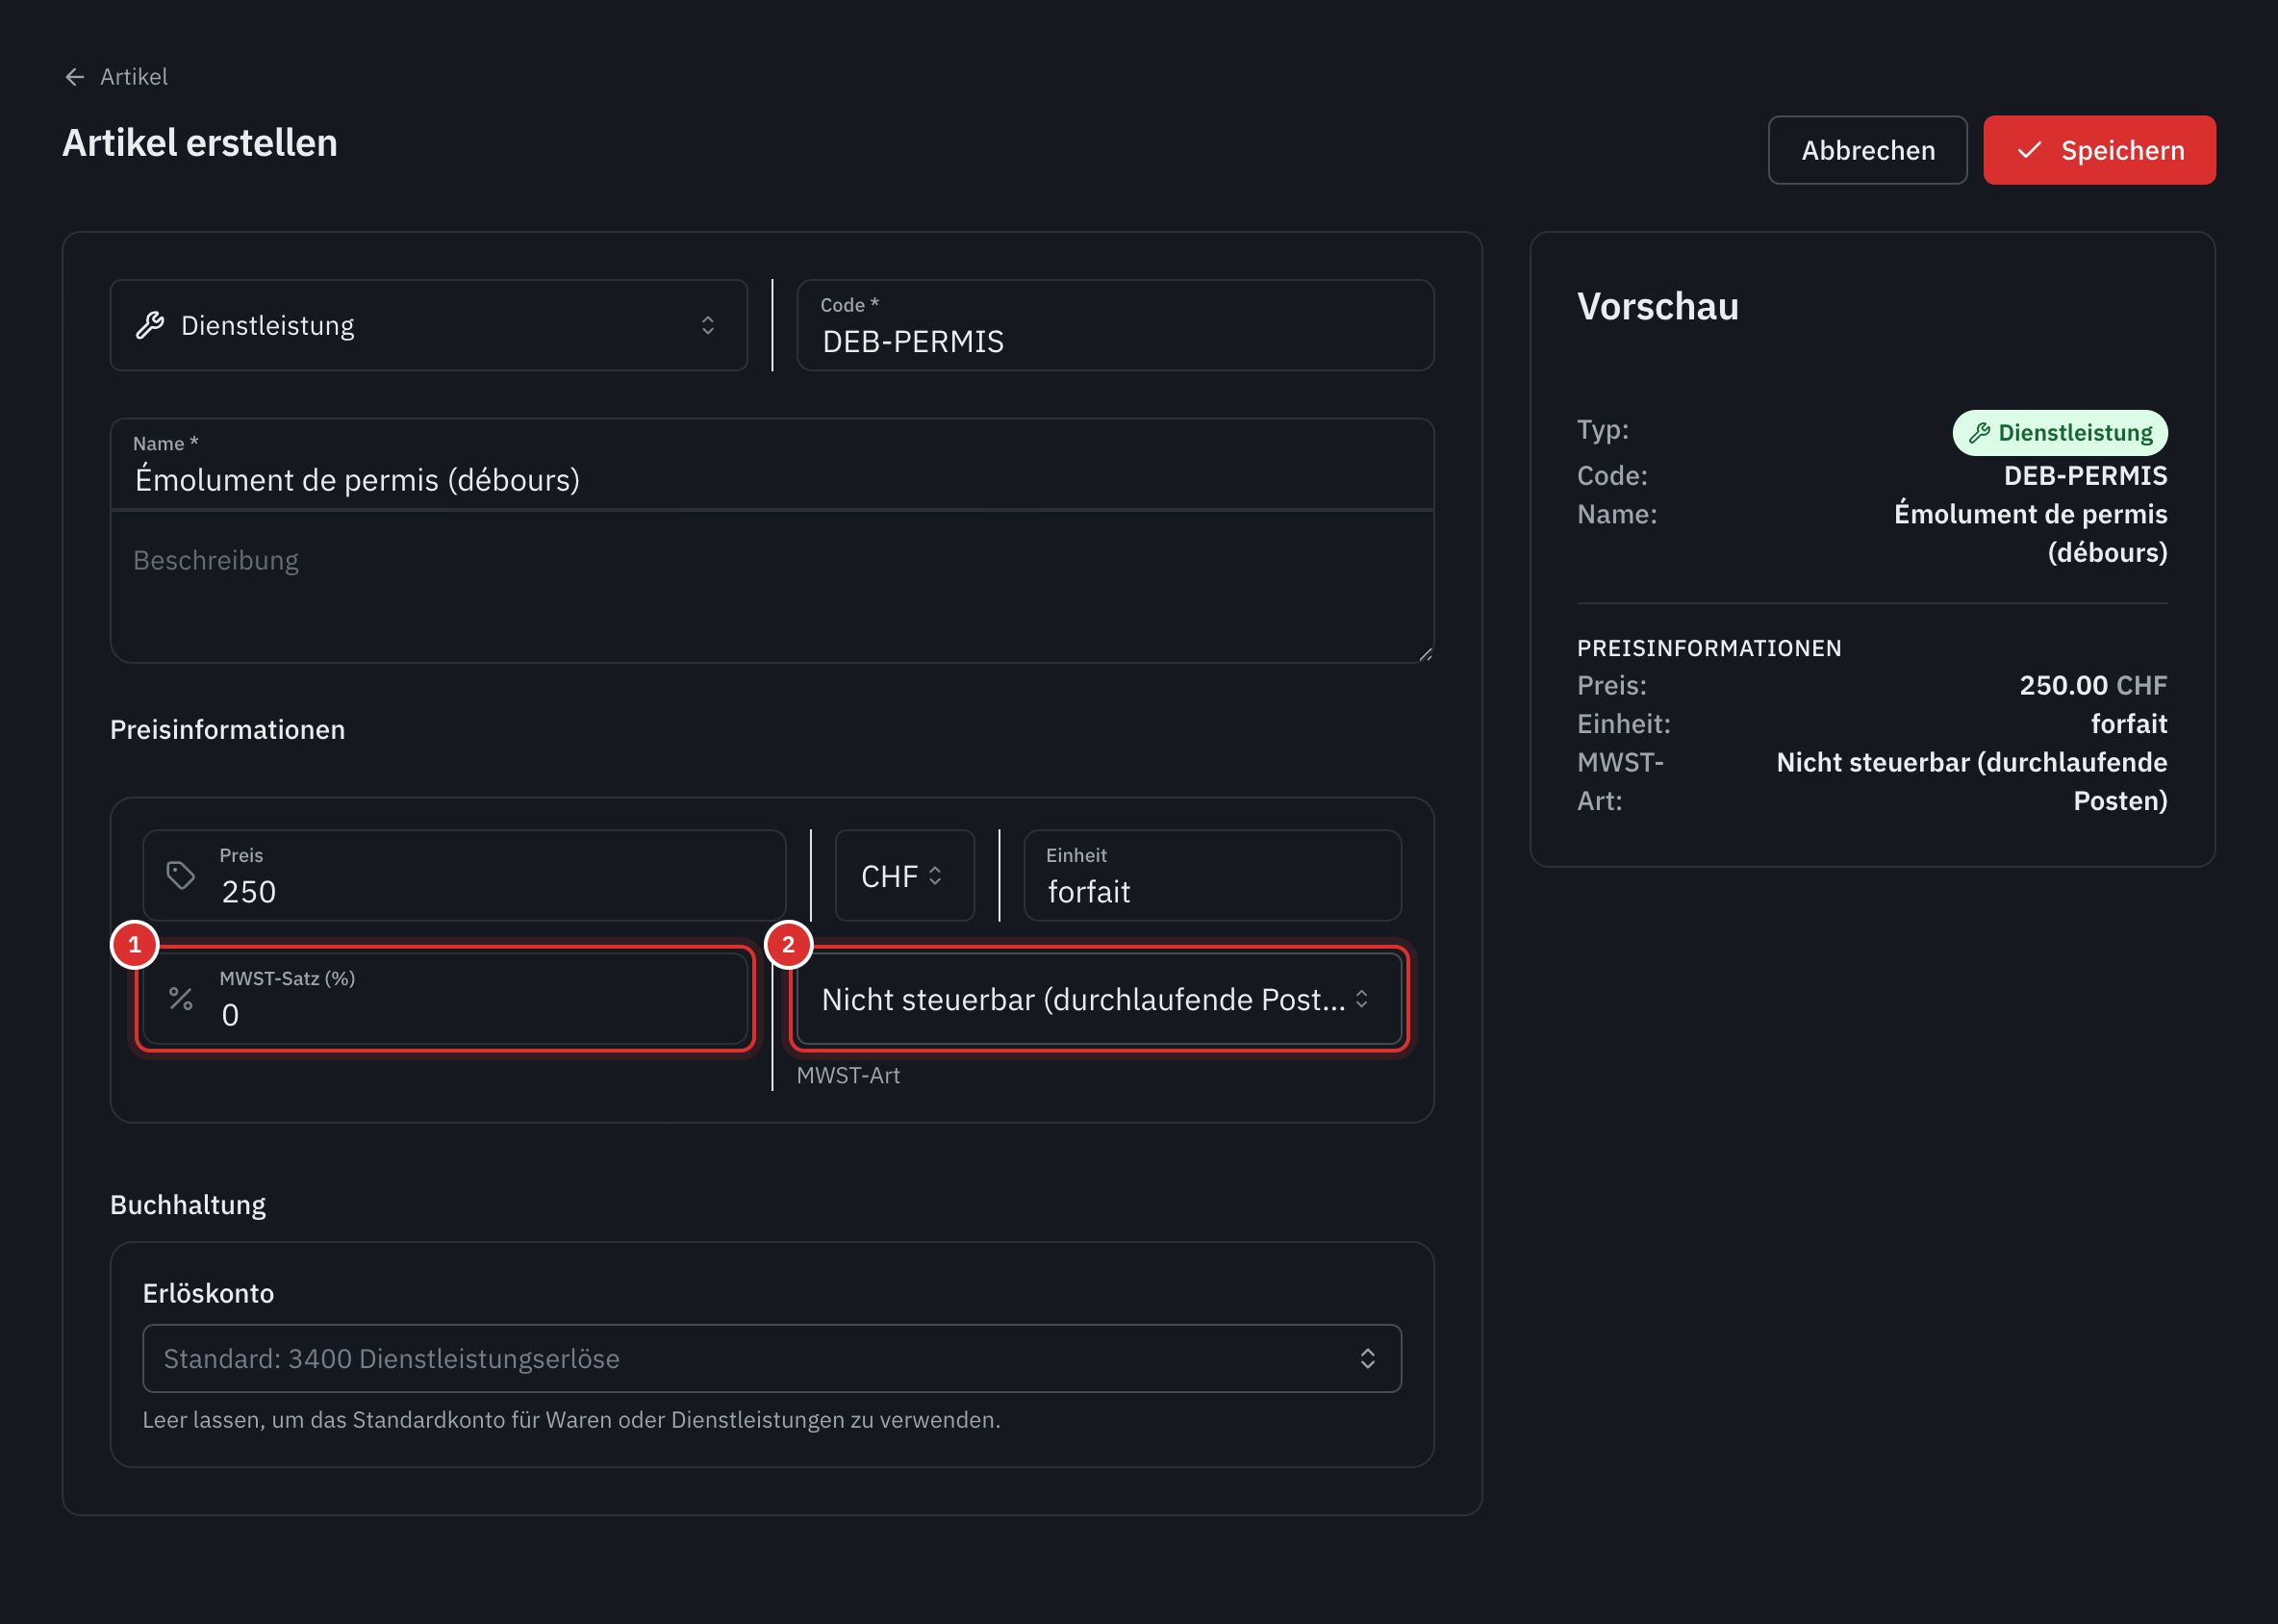Click the DEB-PERMIS code in preview
2278x1624 pixels.
(2085, 475)
